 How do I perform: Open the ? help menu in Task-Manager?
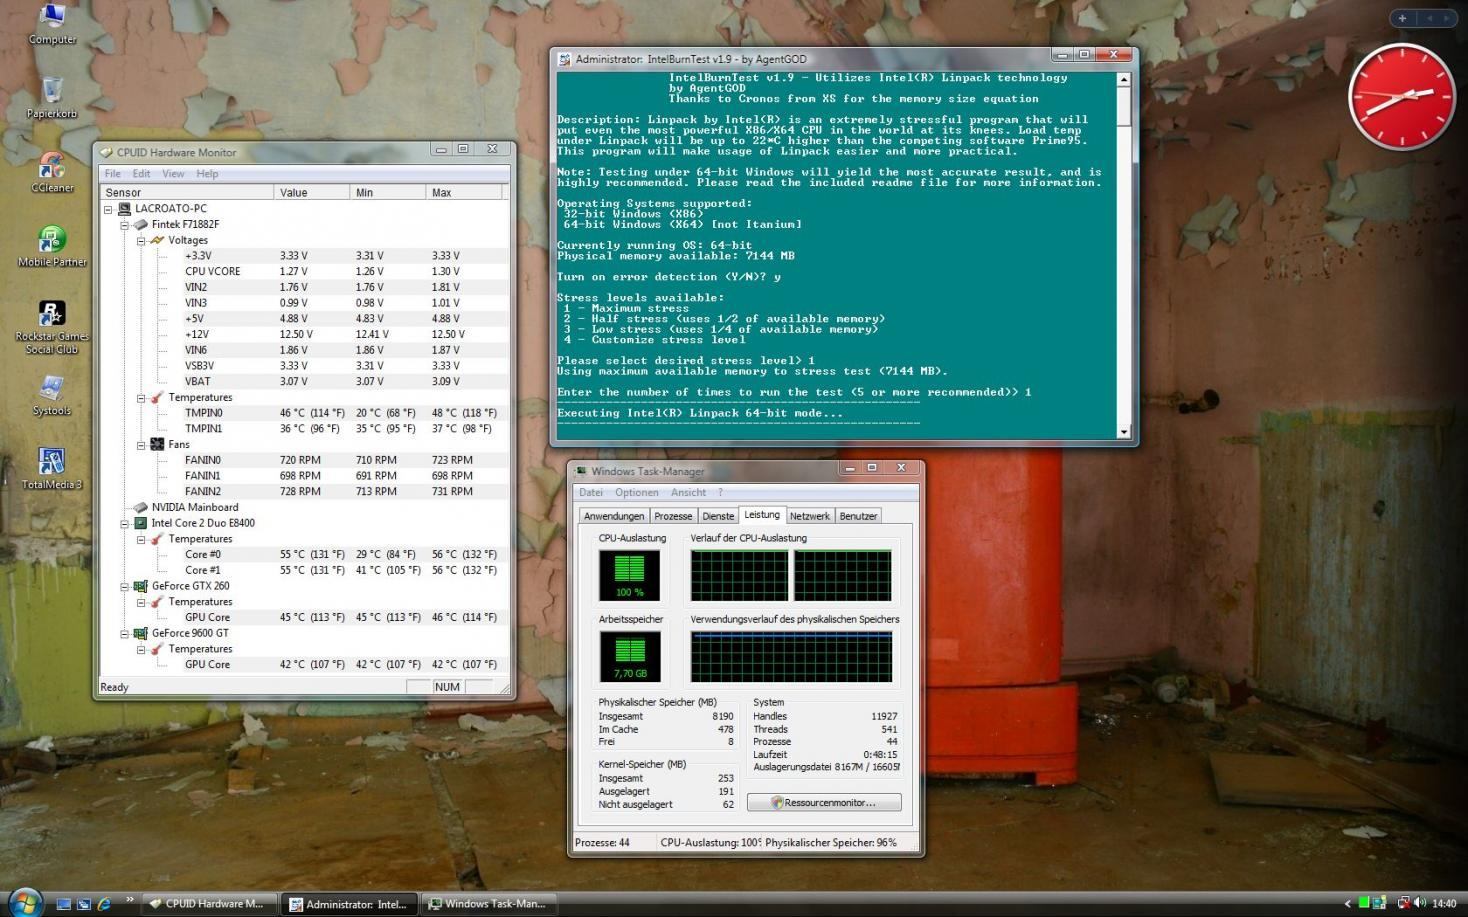click(x=720, y=492)
